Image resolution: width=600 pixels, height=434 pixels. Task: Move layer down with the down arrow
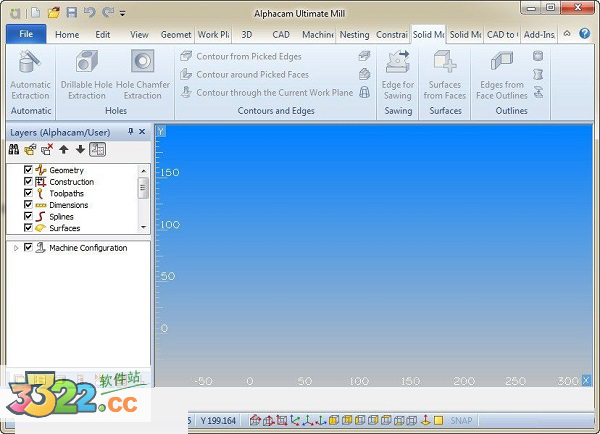tap(80, 149)
